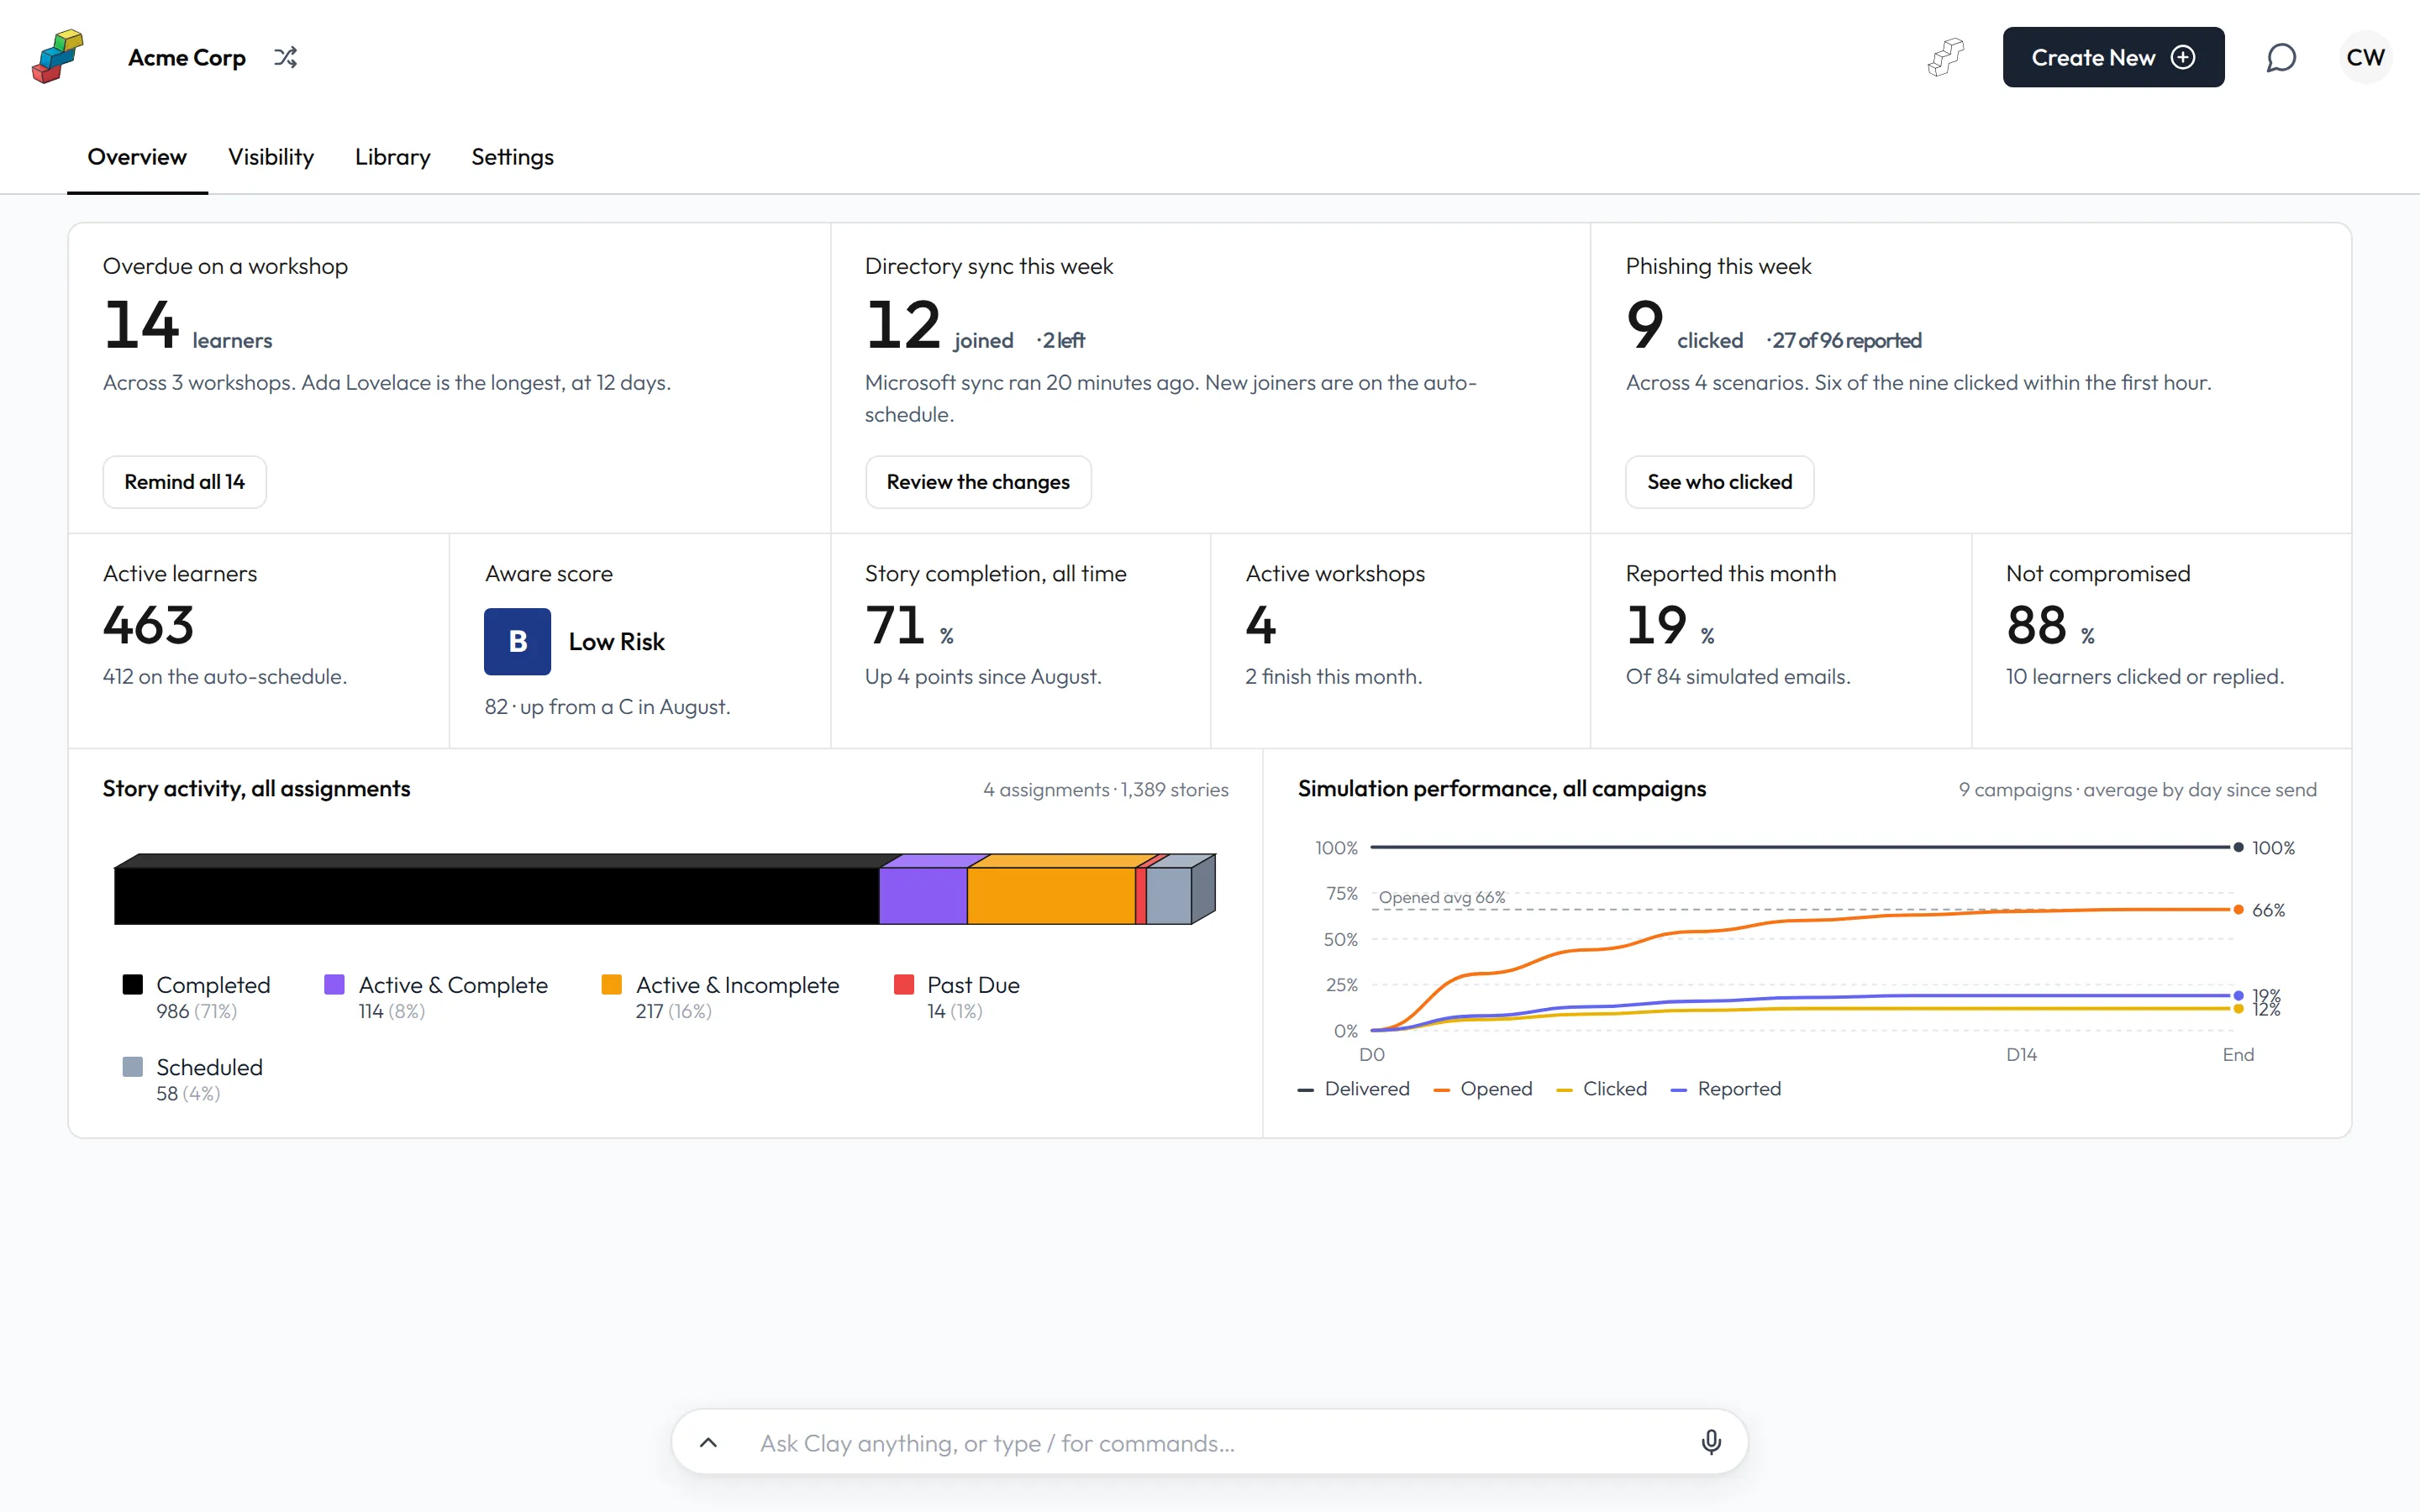
Task: Click See who clicked button
Action: pyautogui.click(x=1719, y=482)
